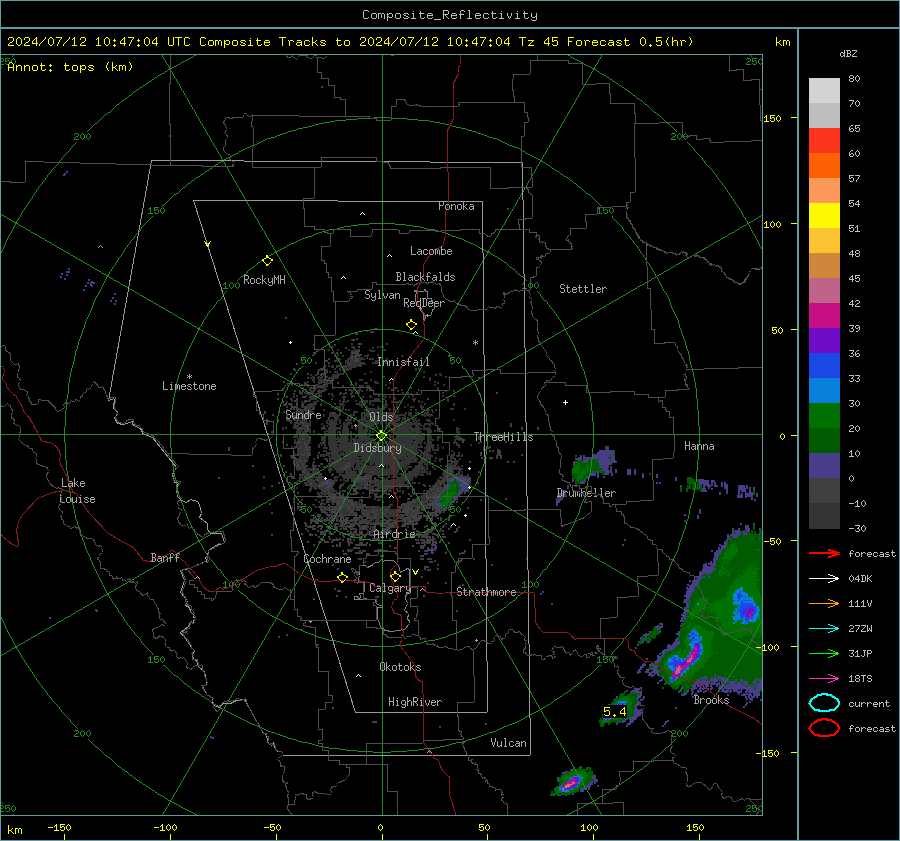Click the Lake Louise label
900x841 pixels.
click(77, 491)
